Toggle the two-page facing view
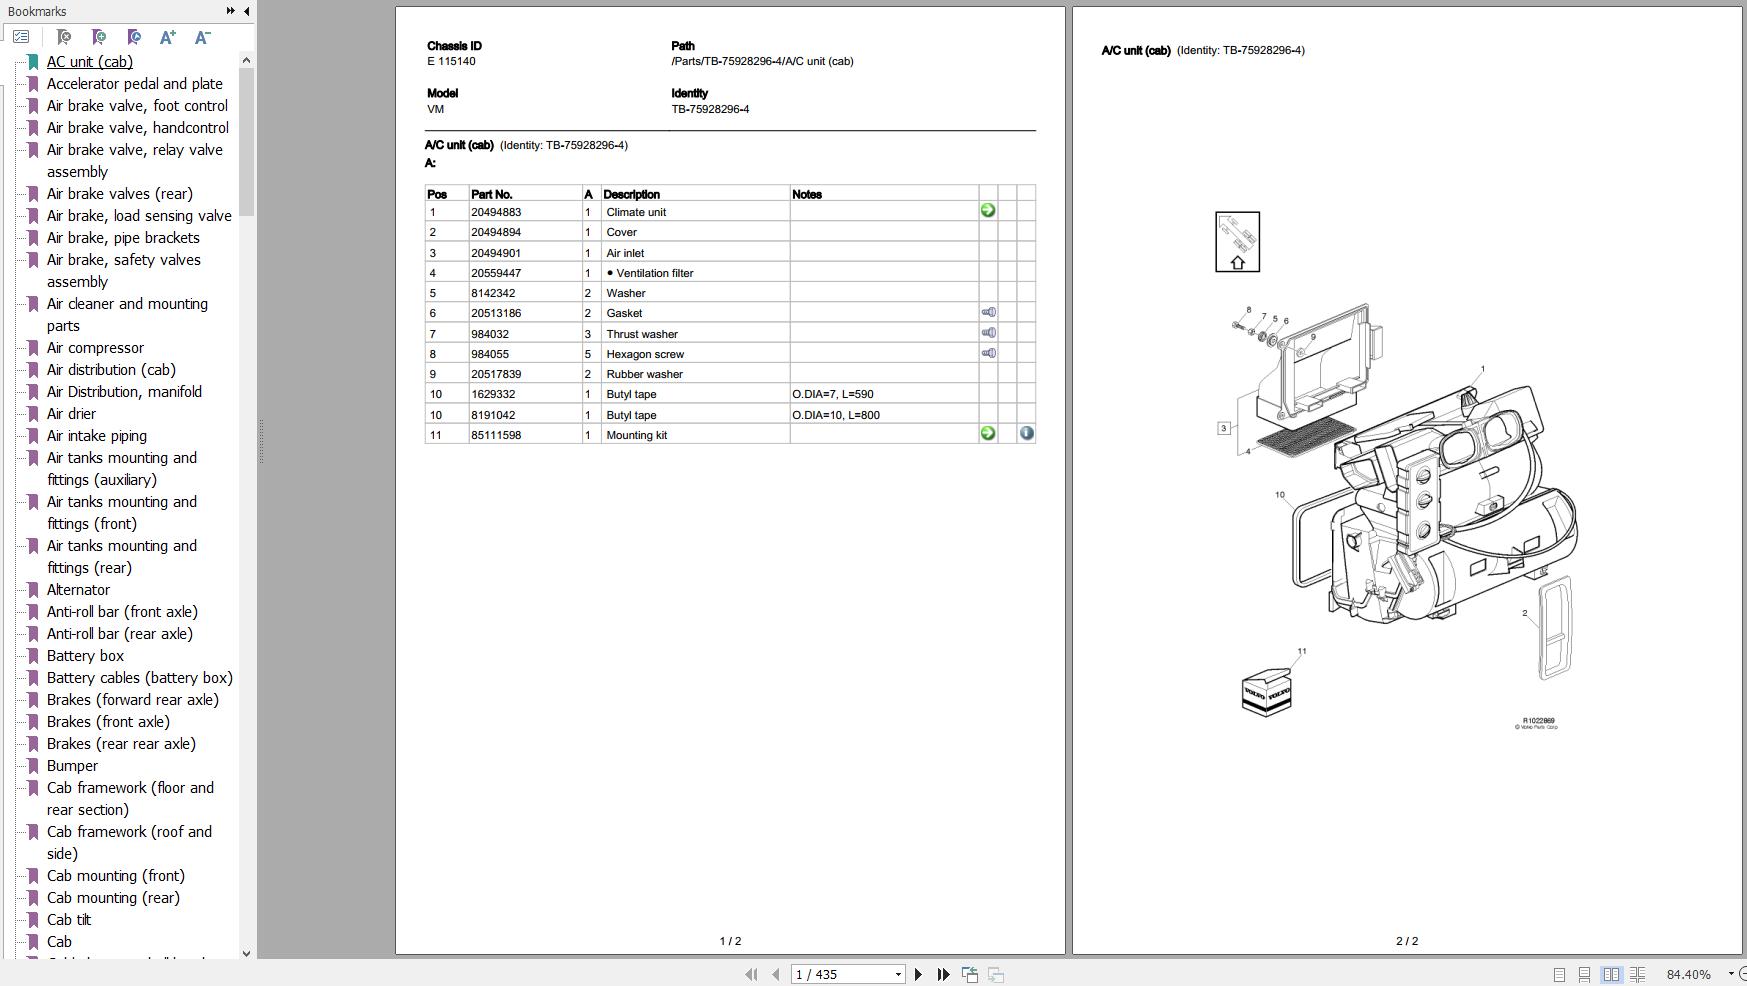 tap(1611, 974)
